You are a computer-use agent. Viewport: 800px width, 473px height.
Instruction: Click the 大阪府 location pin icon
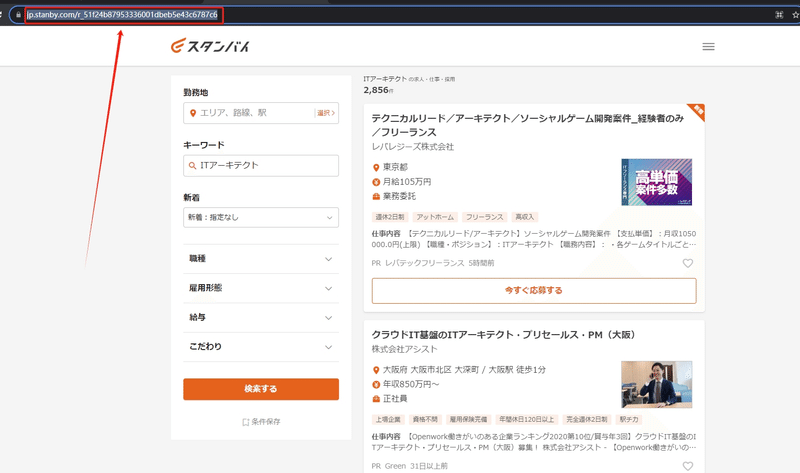[376, 370]
